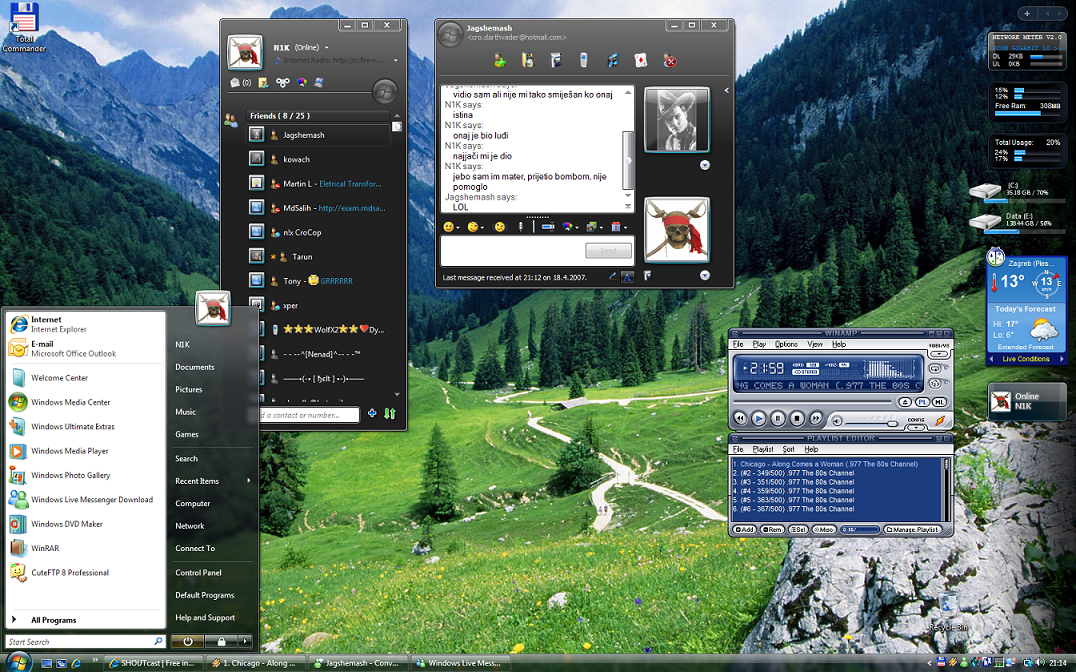
Task: Pause playback in Winamp
Action: [x=777, y=418]
